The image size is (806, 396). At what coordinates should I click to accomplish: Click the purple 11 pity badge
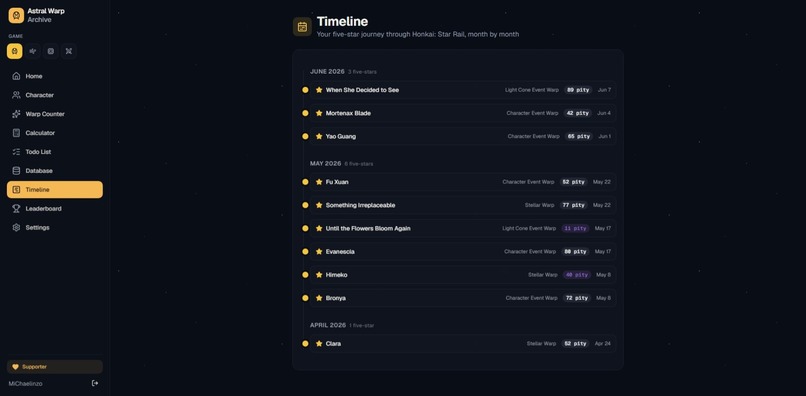575,228
